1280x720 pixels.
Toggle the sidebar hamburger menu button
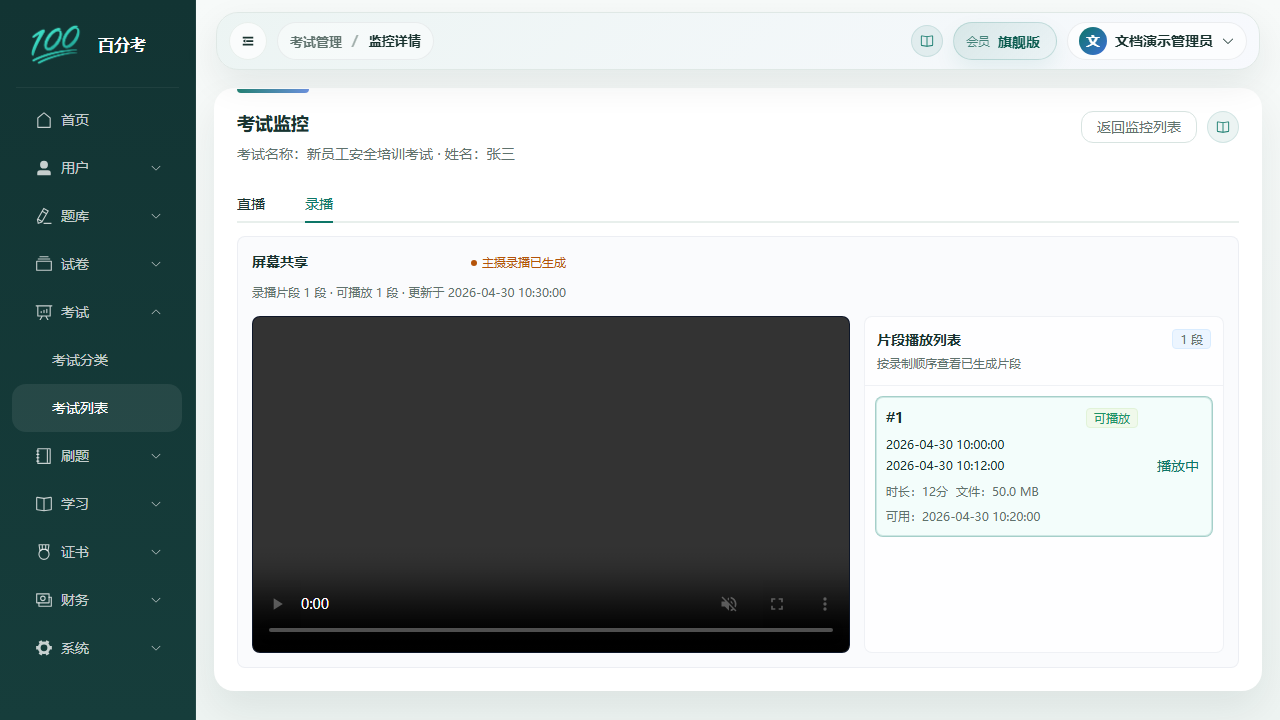pyautogui.click(x=248, y=41)
